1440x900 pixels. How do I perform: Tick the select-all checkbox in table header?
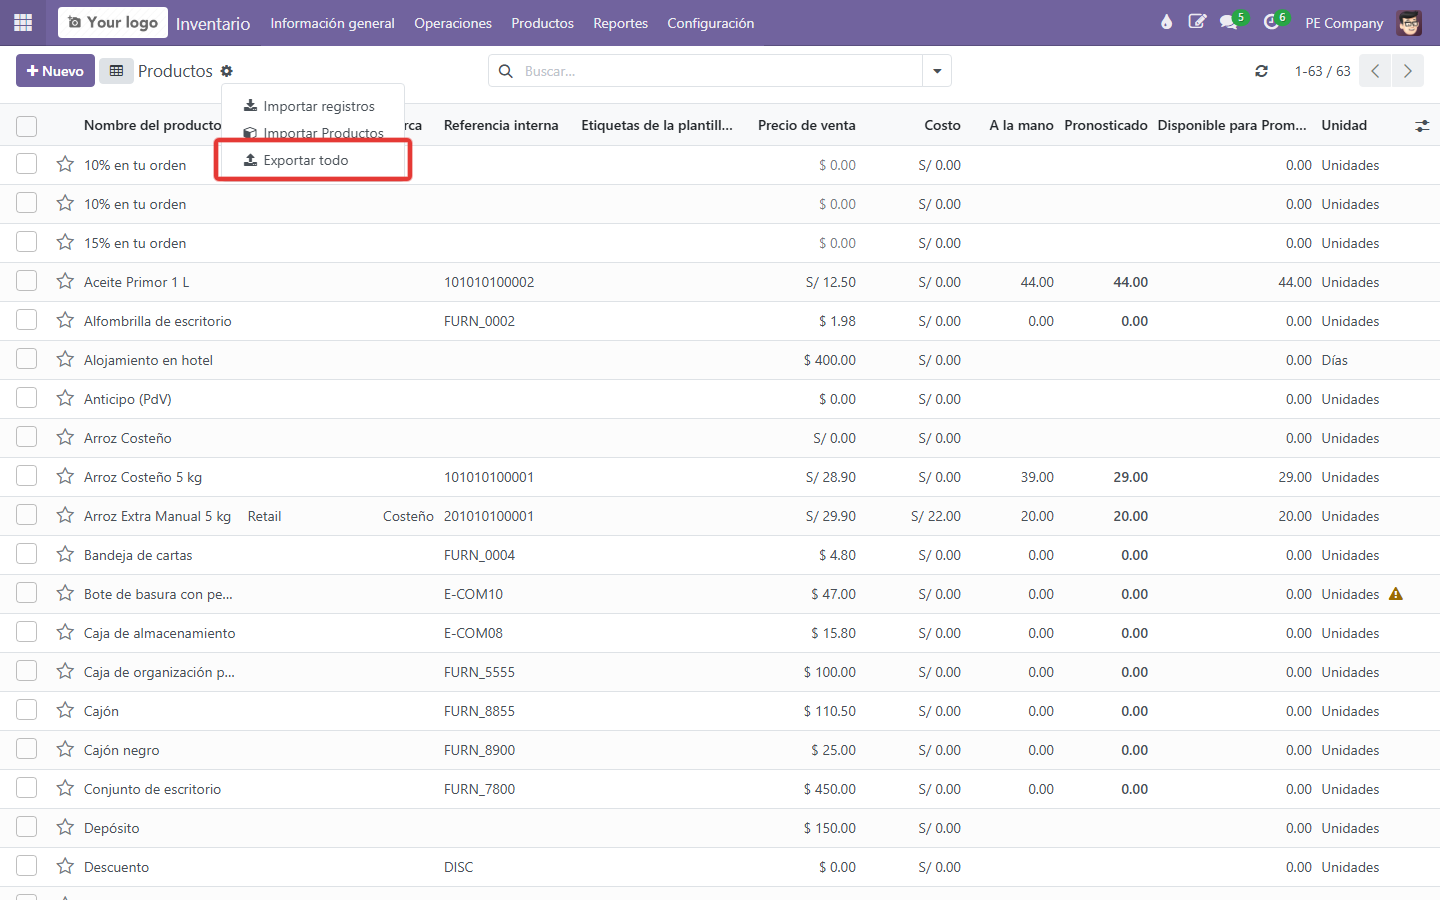27,126
